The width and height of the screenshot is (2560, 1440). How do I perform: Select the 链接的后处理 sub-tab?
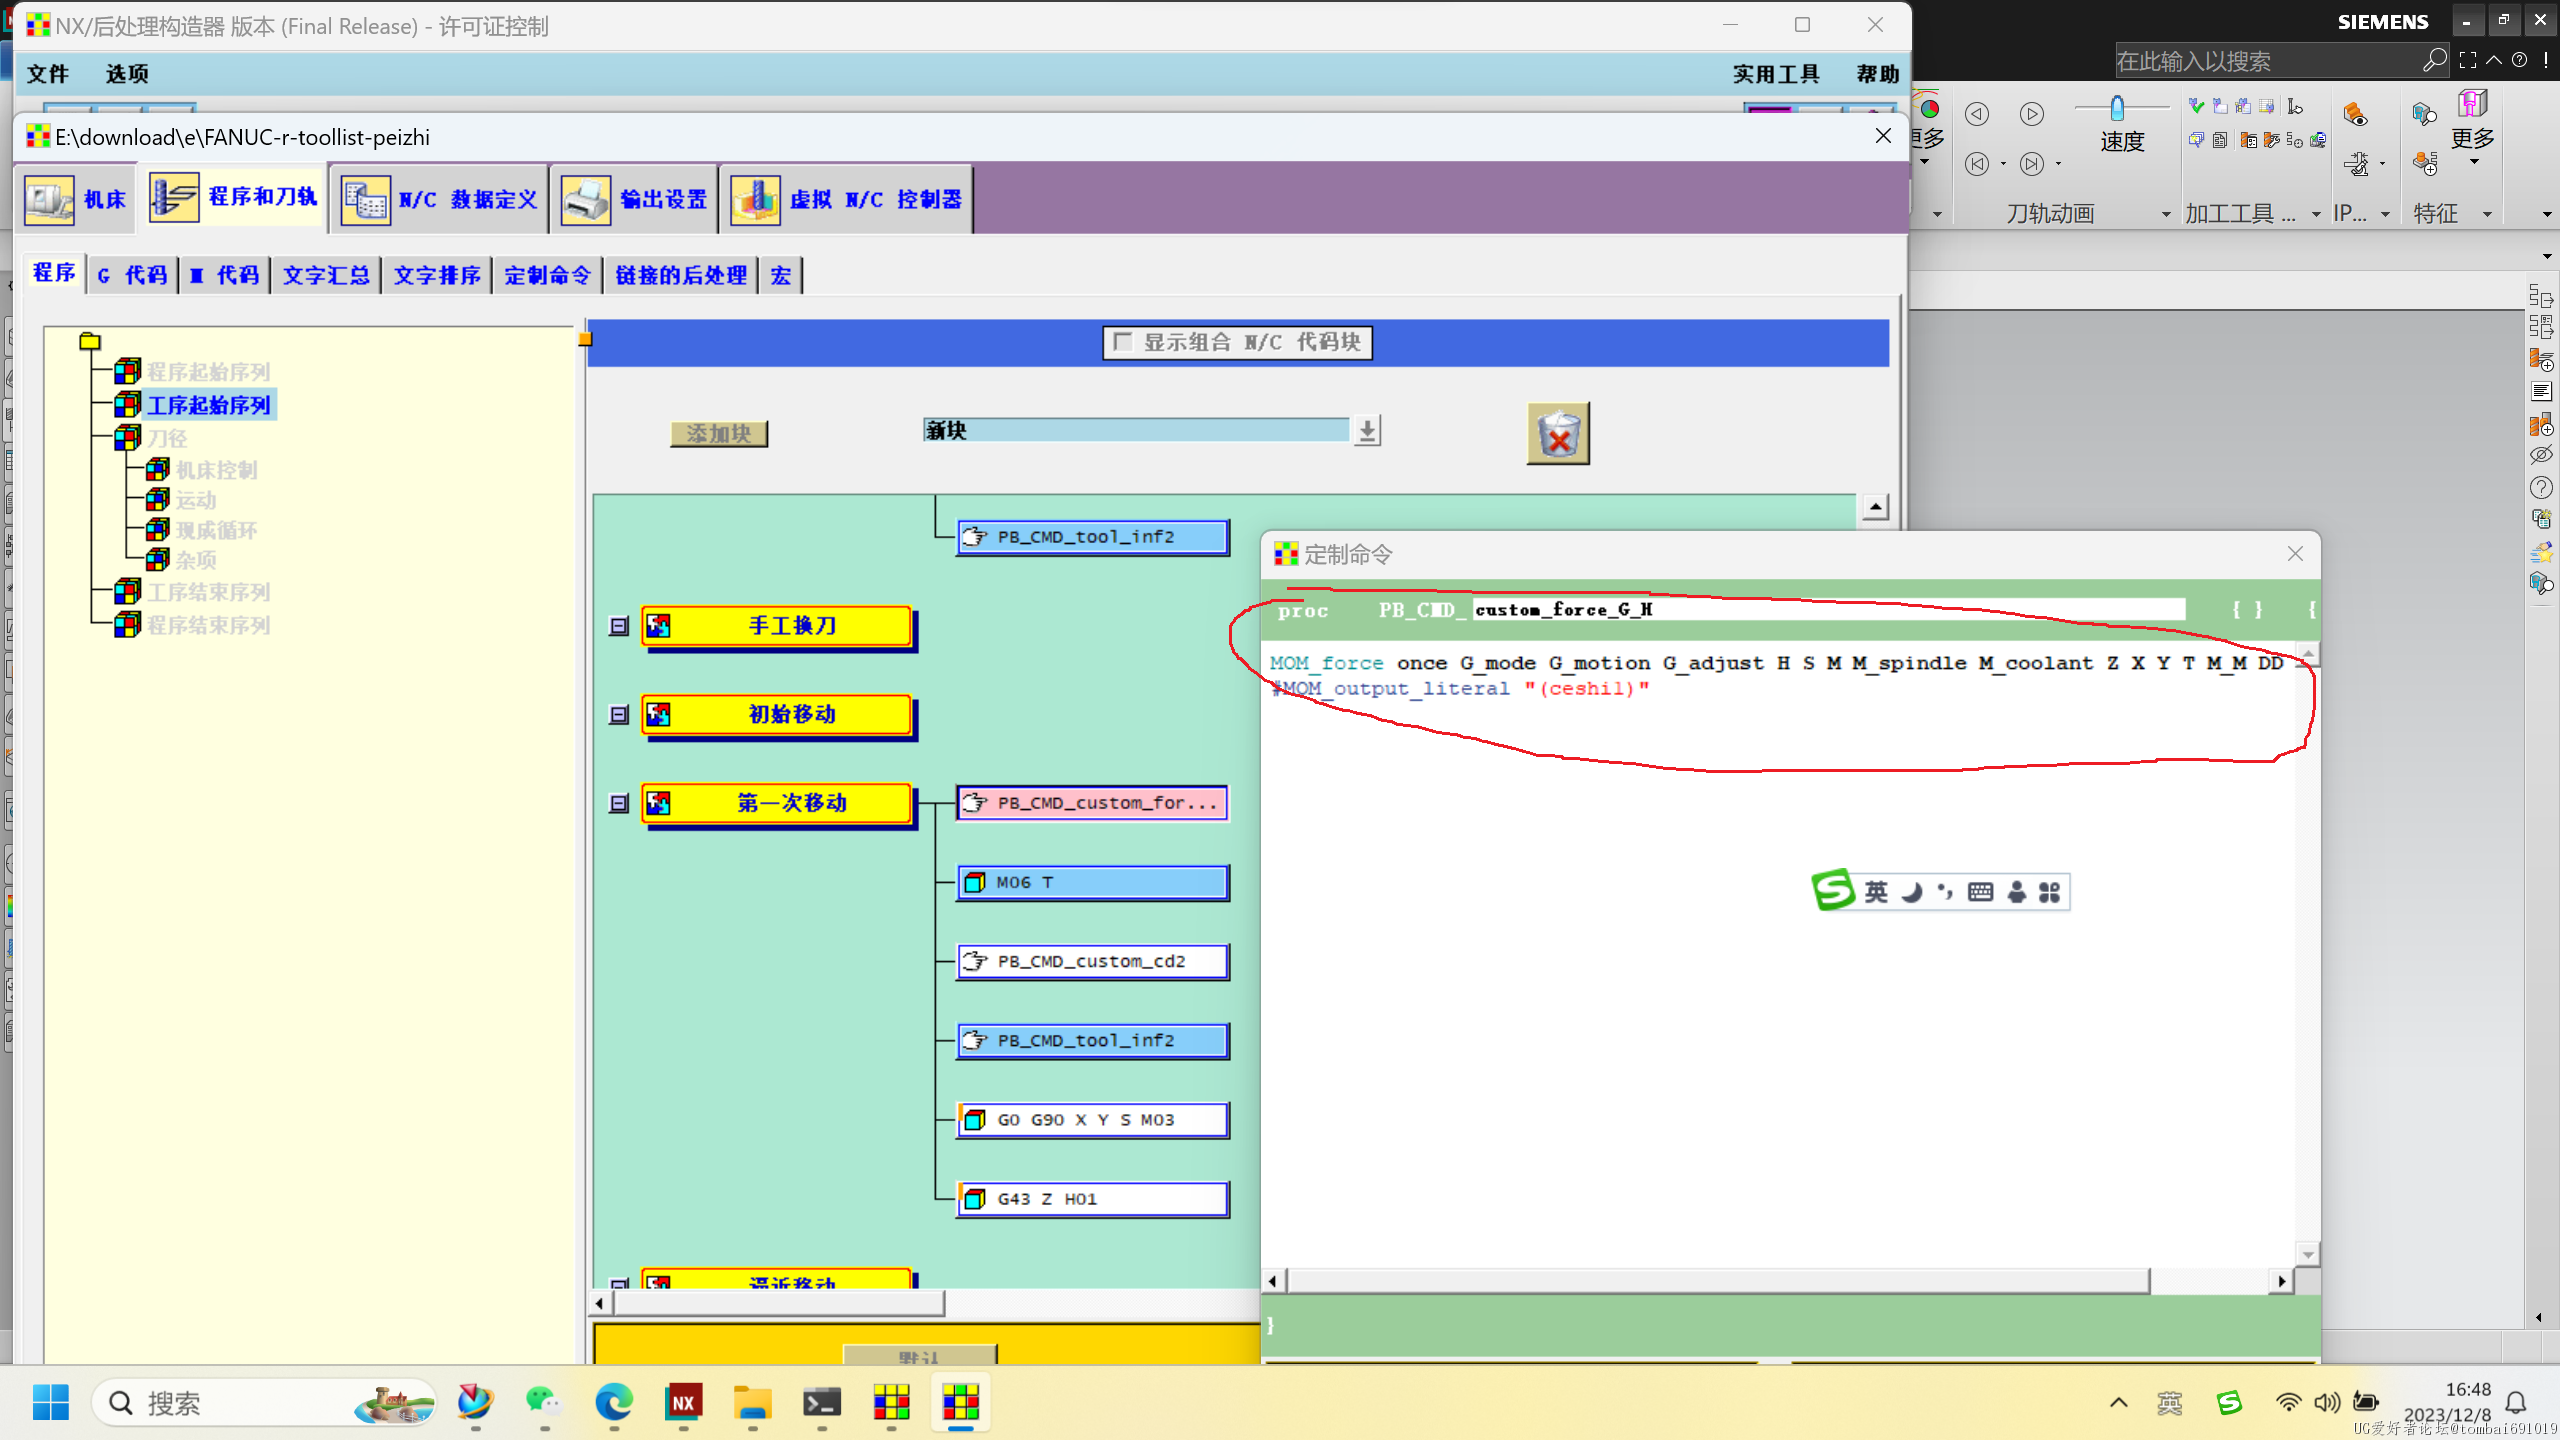(681, 275)
